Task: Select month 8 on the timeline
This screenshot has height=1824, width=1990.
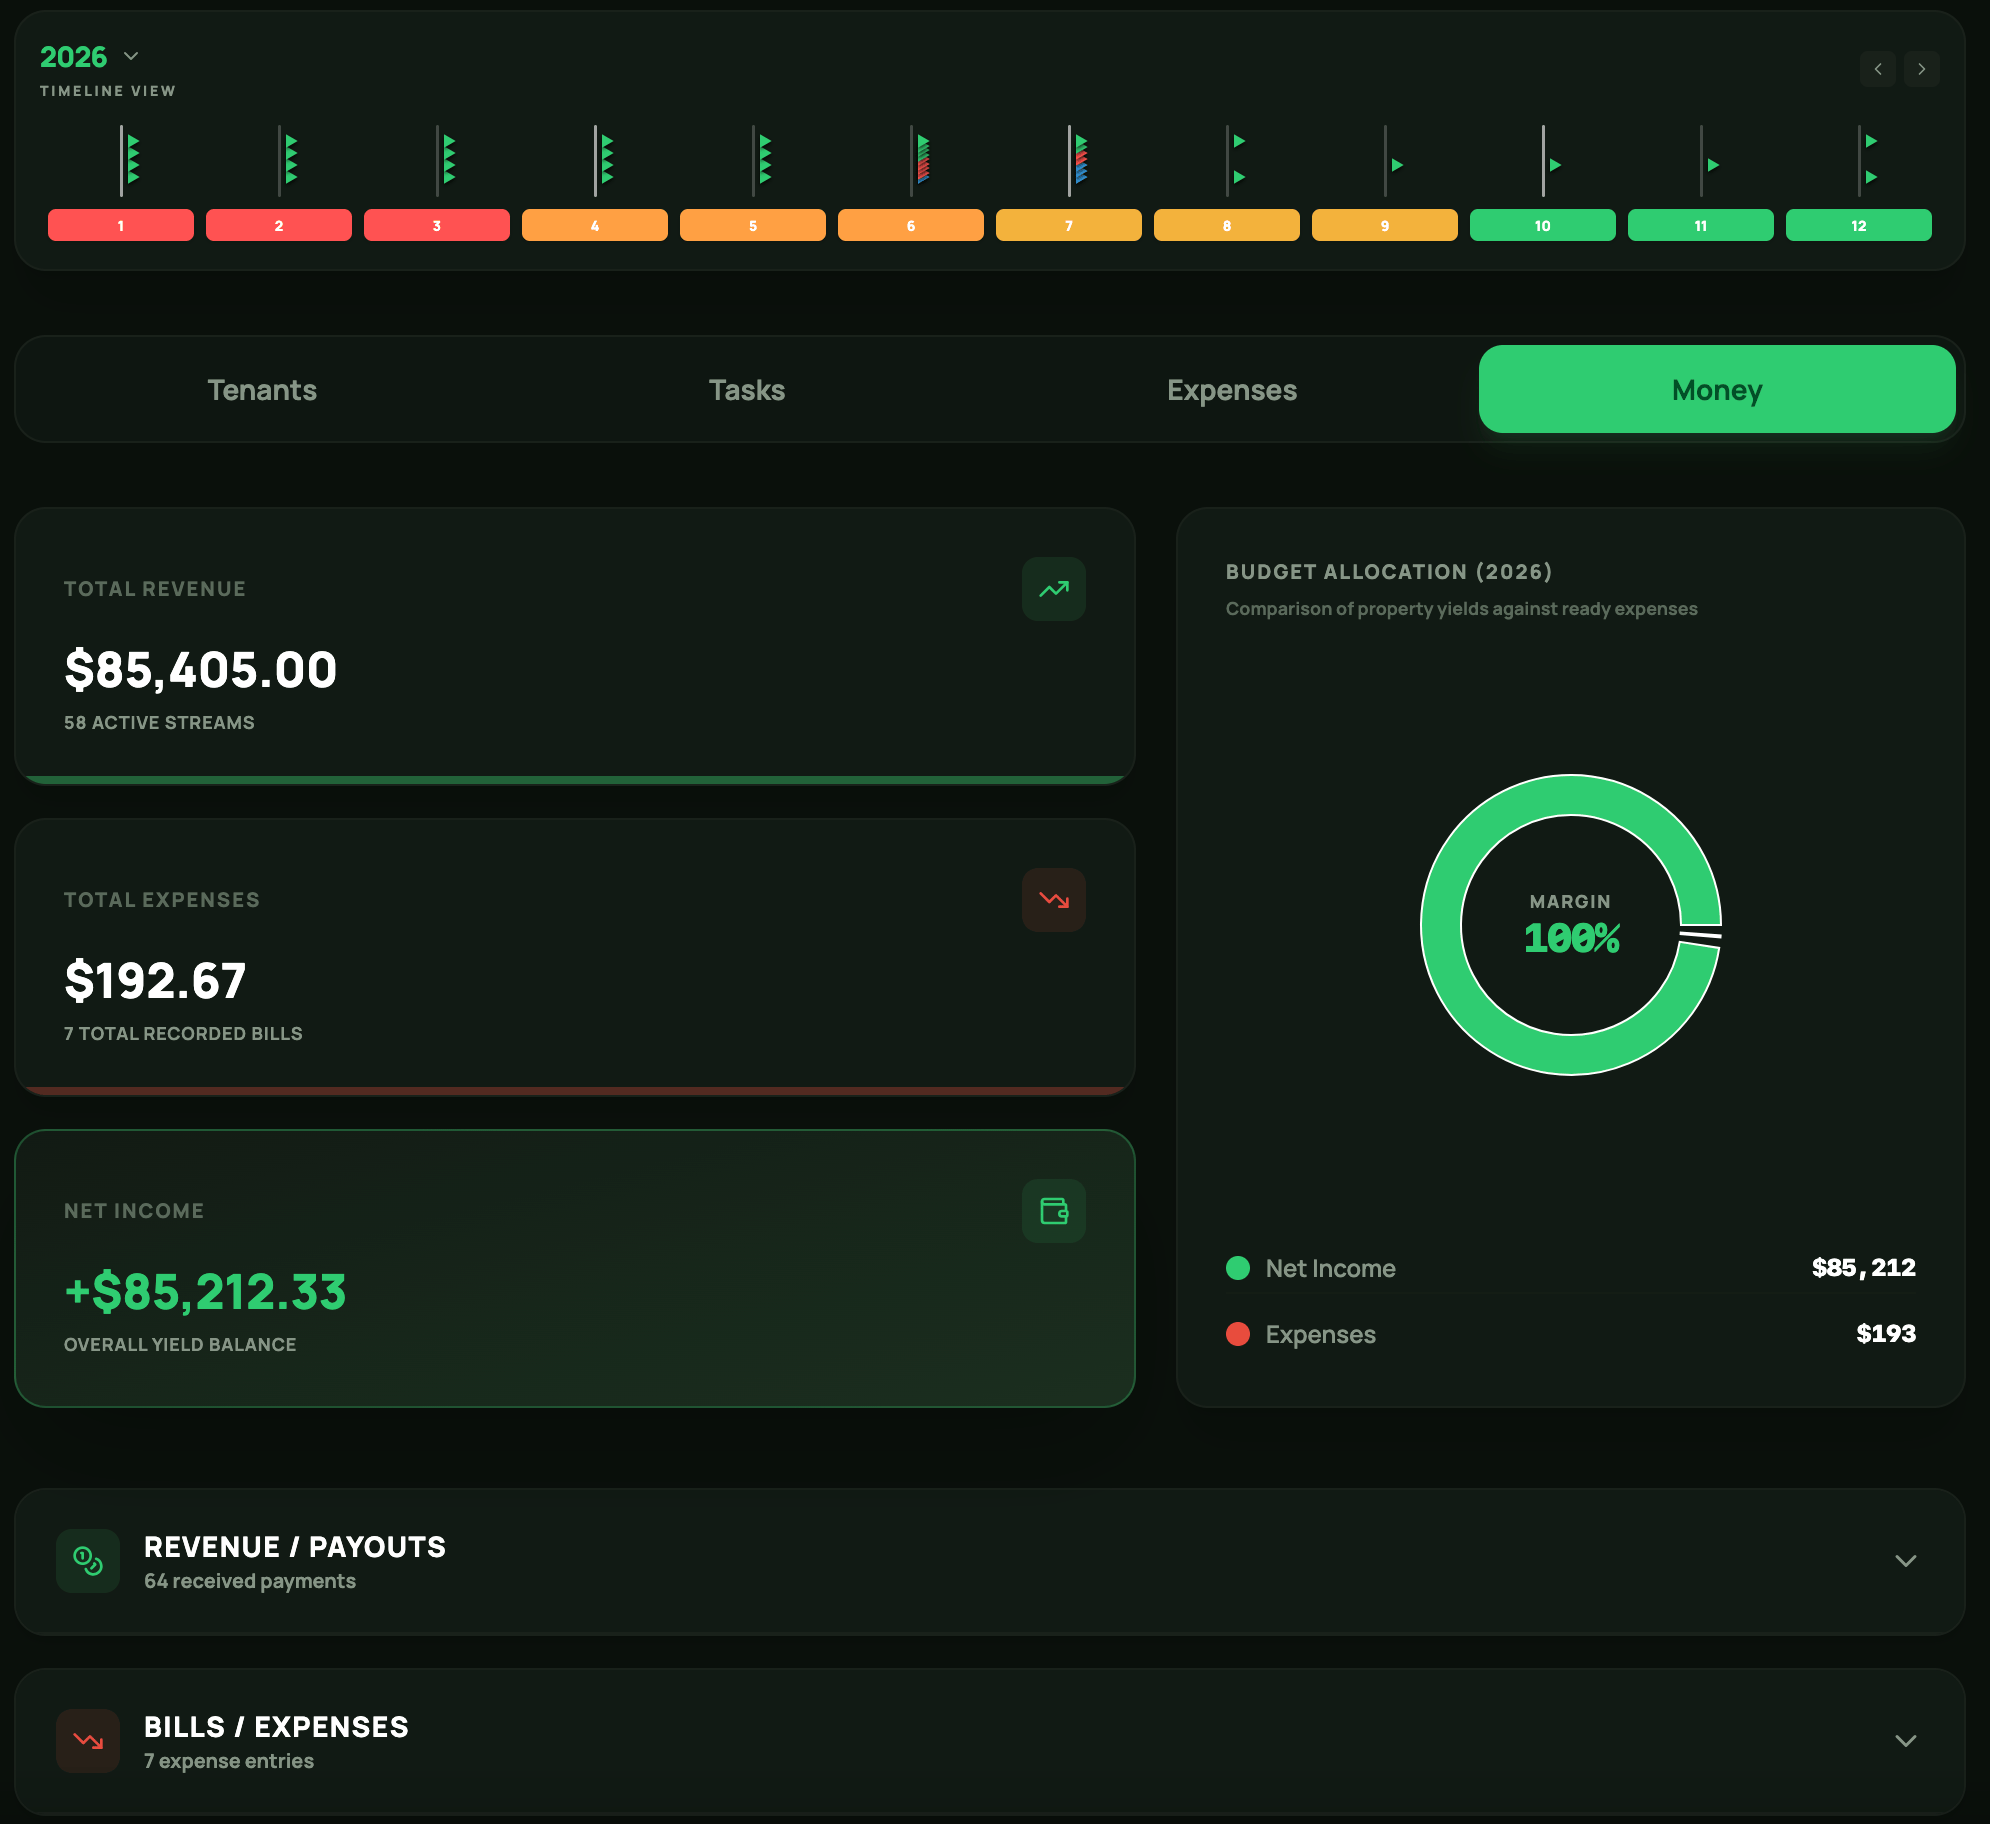Action: click(x=1227, y=225)
